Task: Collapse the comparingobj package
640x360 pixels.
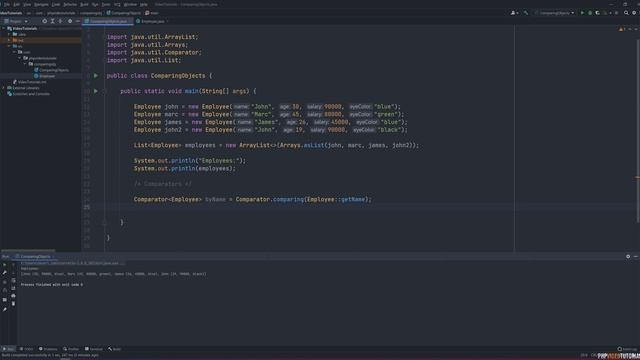Action: click(x=25, y=64)
